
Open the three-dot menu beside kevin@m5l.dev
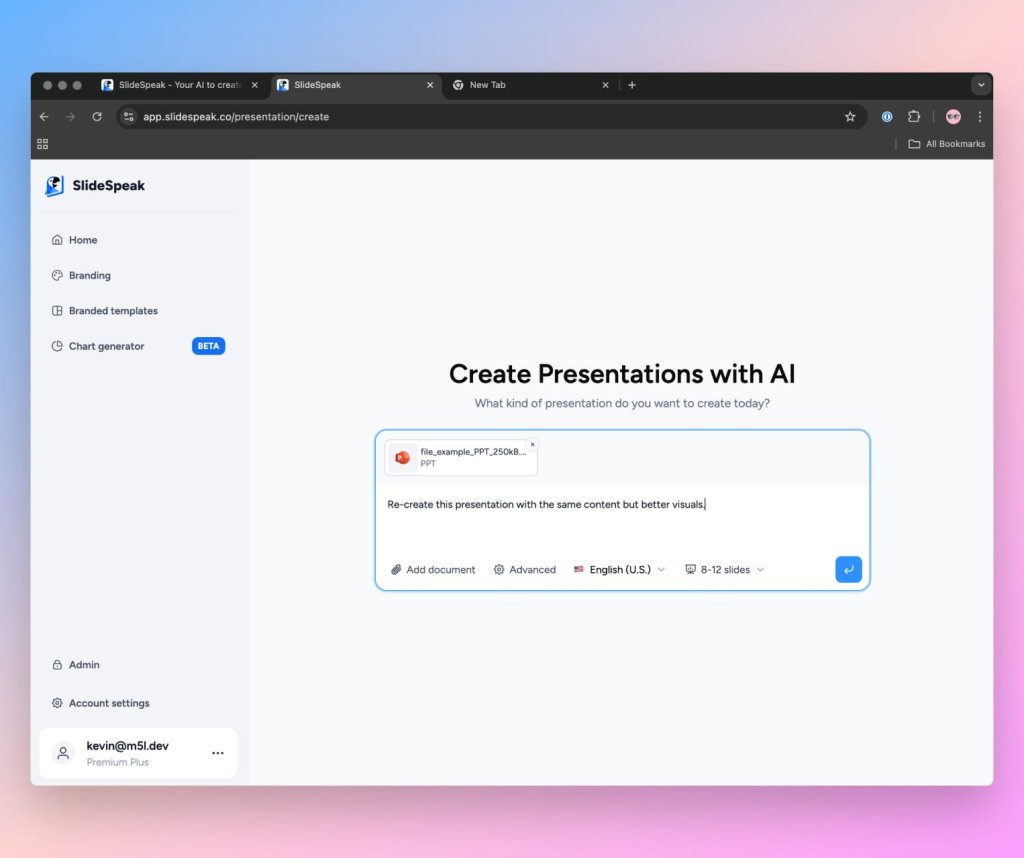click(x=217, y=753)
